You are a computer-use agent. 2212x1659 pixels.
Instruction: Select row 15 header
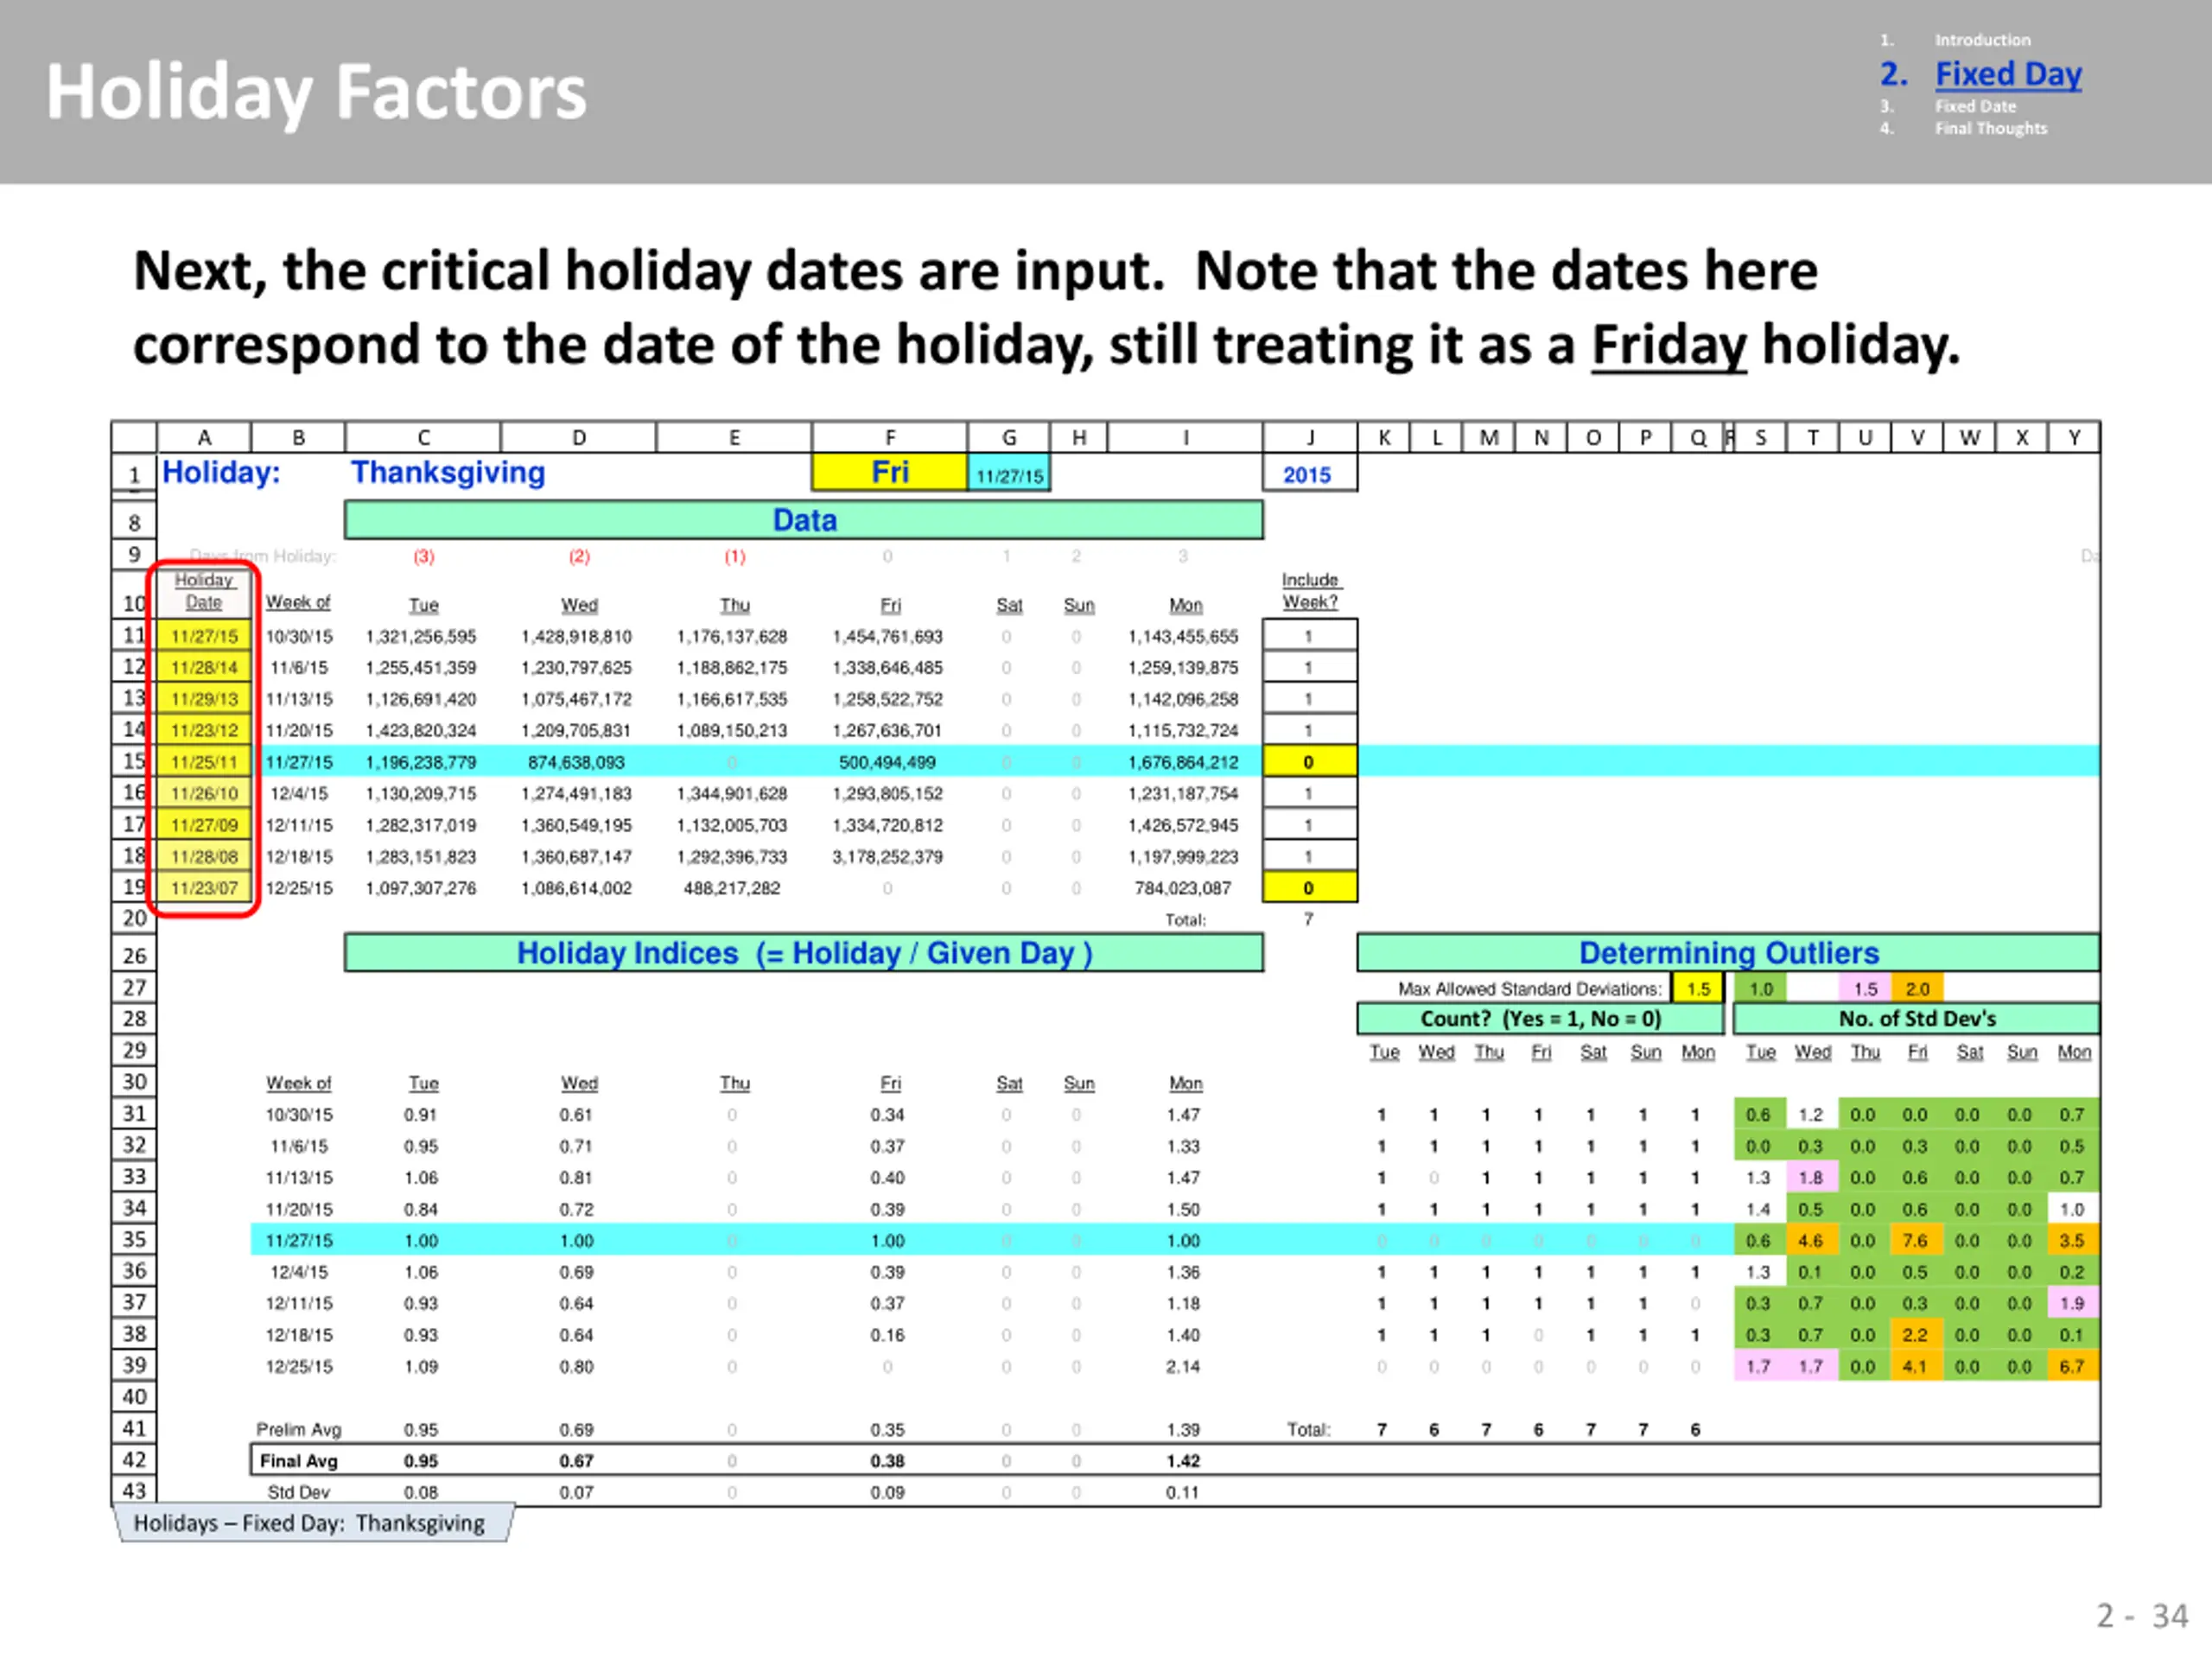click(134, 761)
